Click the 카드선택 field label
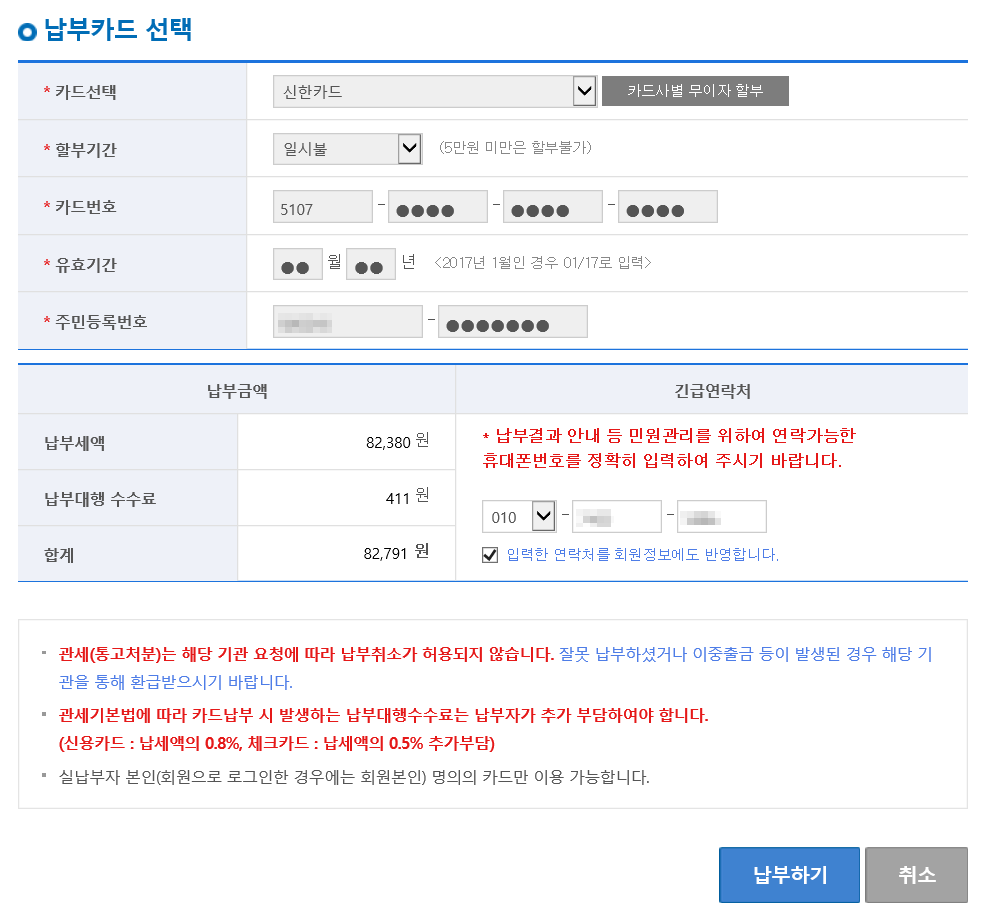The image size is (995, 921). click(86, 91)
